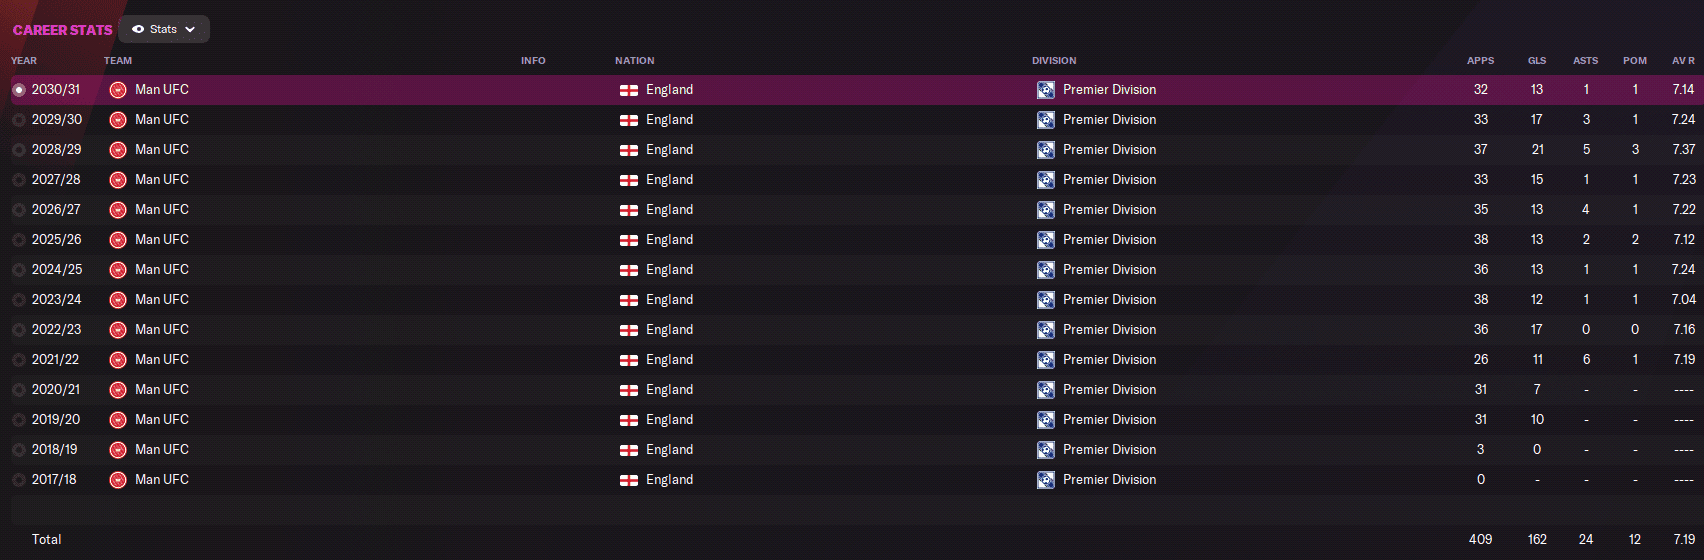Open Premier Division link in 2022/23 row
This screenshot has height=560, width=1704.
click(x=1109, y=330)
